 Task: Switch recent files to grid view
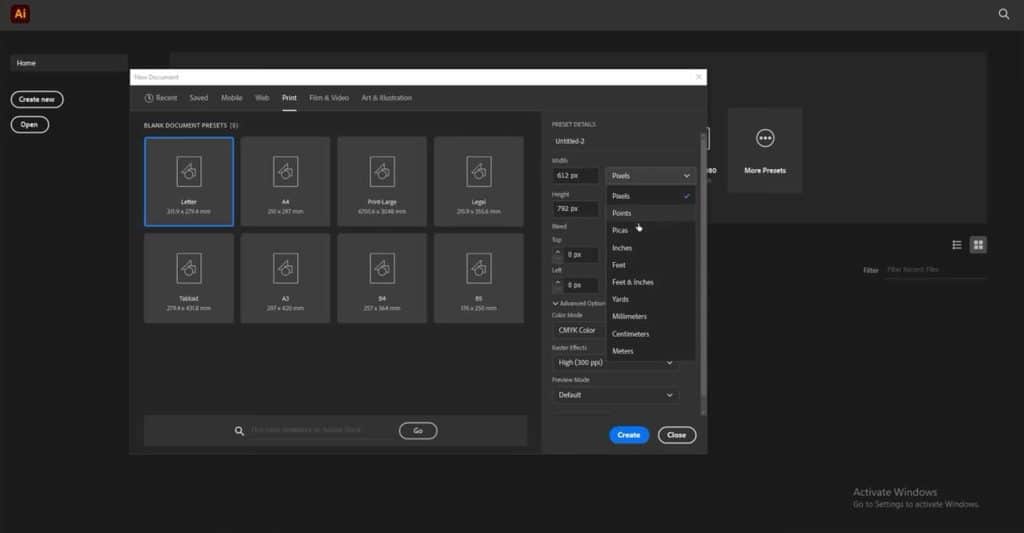pyautogui.click(x=978, y=245)
